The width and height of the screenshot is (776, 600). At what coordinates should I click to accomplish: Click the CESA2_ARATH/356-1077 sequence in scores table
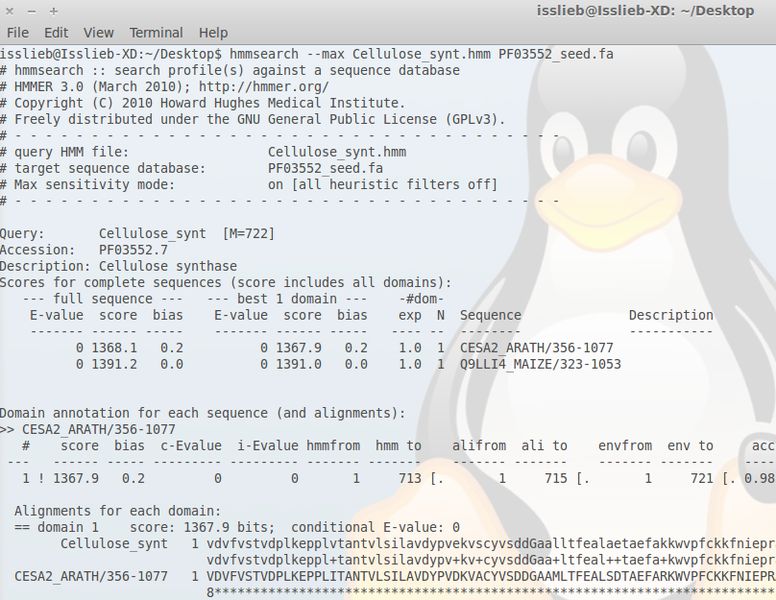click(x=536, y=348)
